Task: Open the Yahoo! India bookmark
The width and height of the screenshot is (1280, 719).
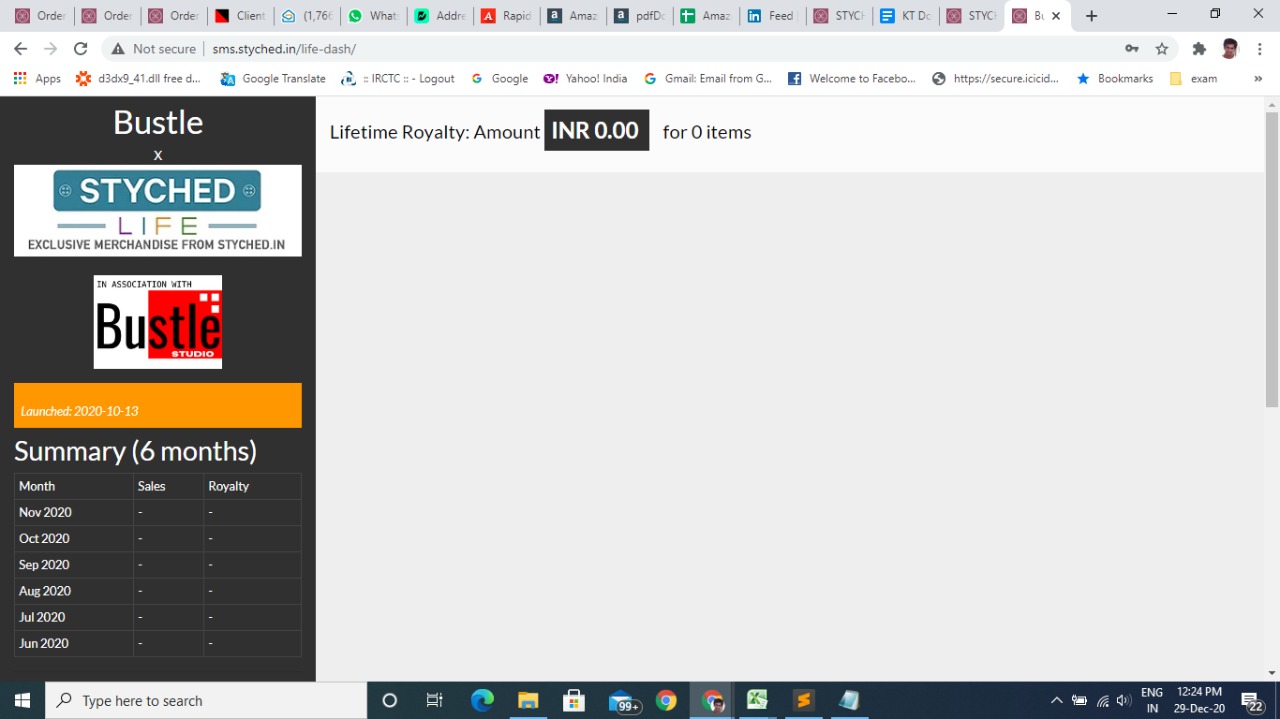Action: click(585, 78)
